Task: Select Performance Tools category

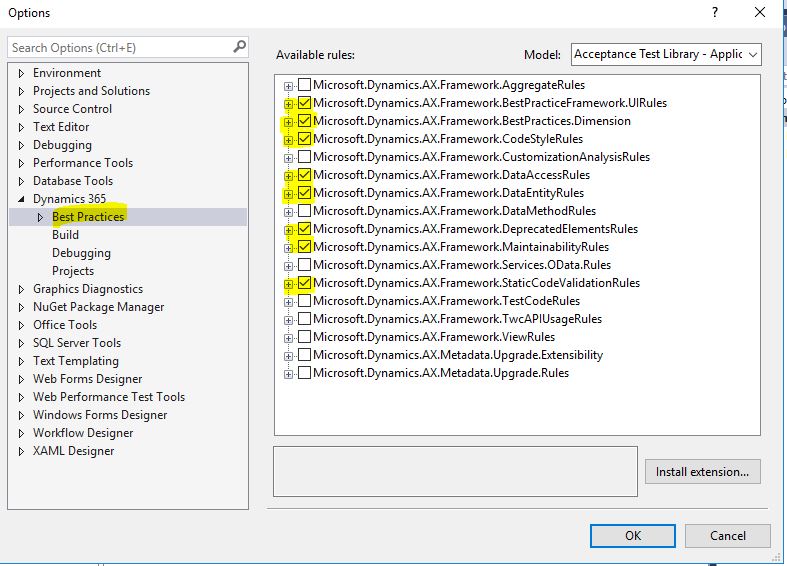Action: (83, 163)
